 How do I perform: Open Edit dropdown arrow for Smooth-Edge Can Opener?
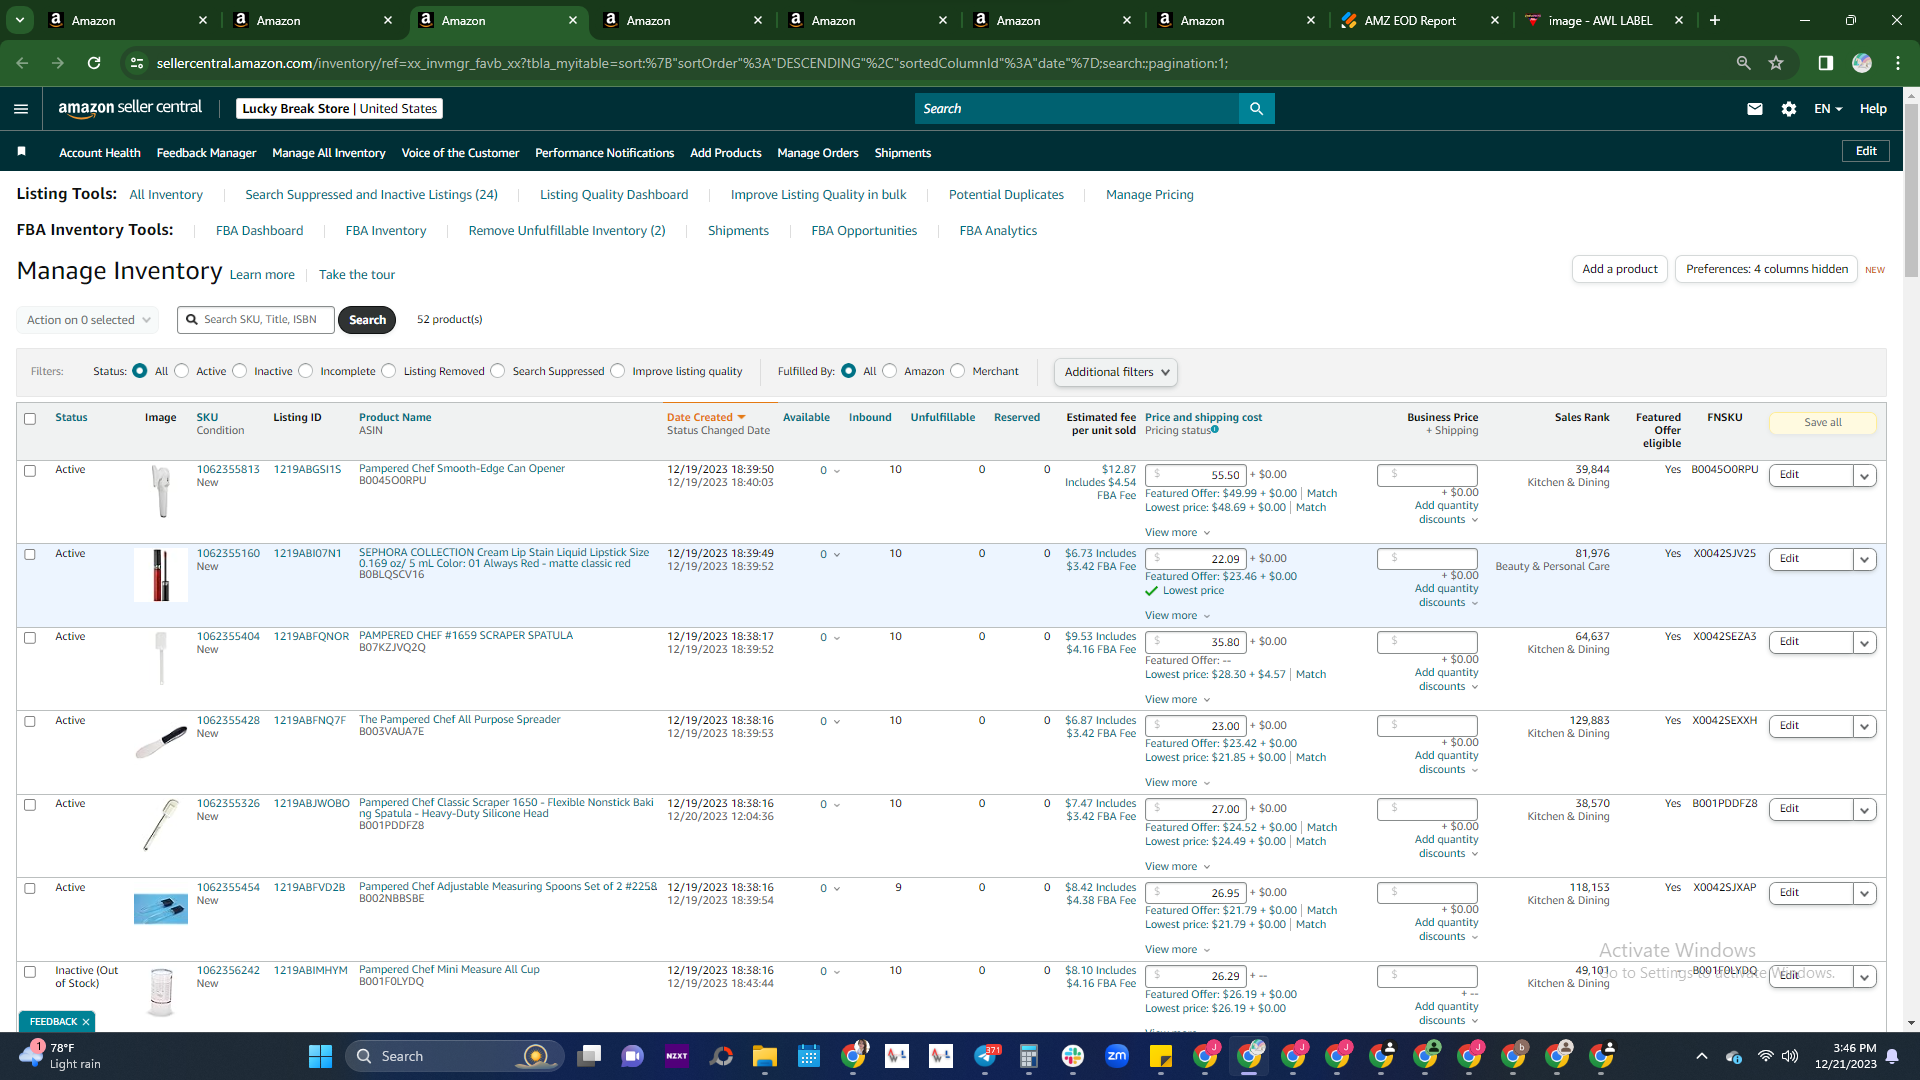point(1864,476)
